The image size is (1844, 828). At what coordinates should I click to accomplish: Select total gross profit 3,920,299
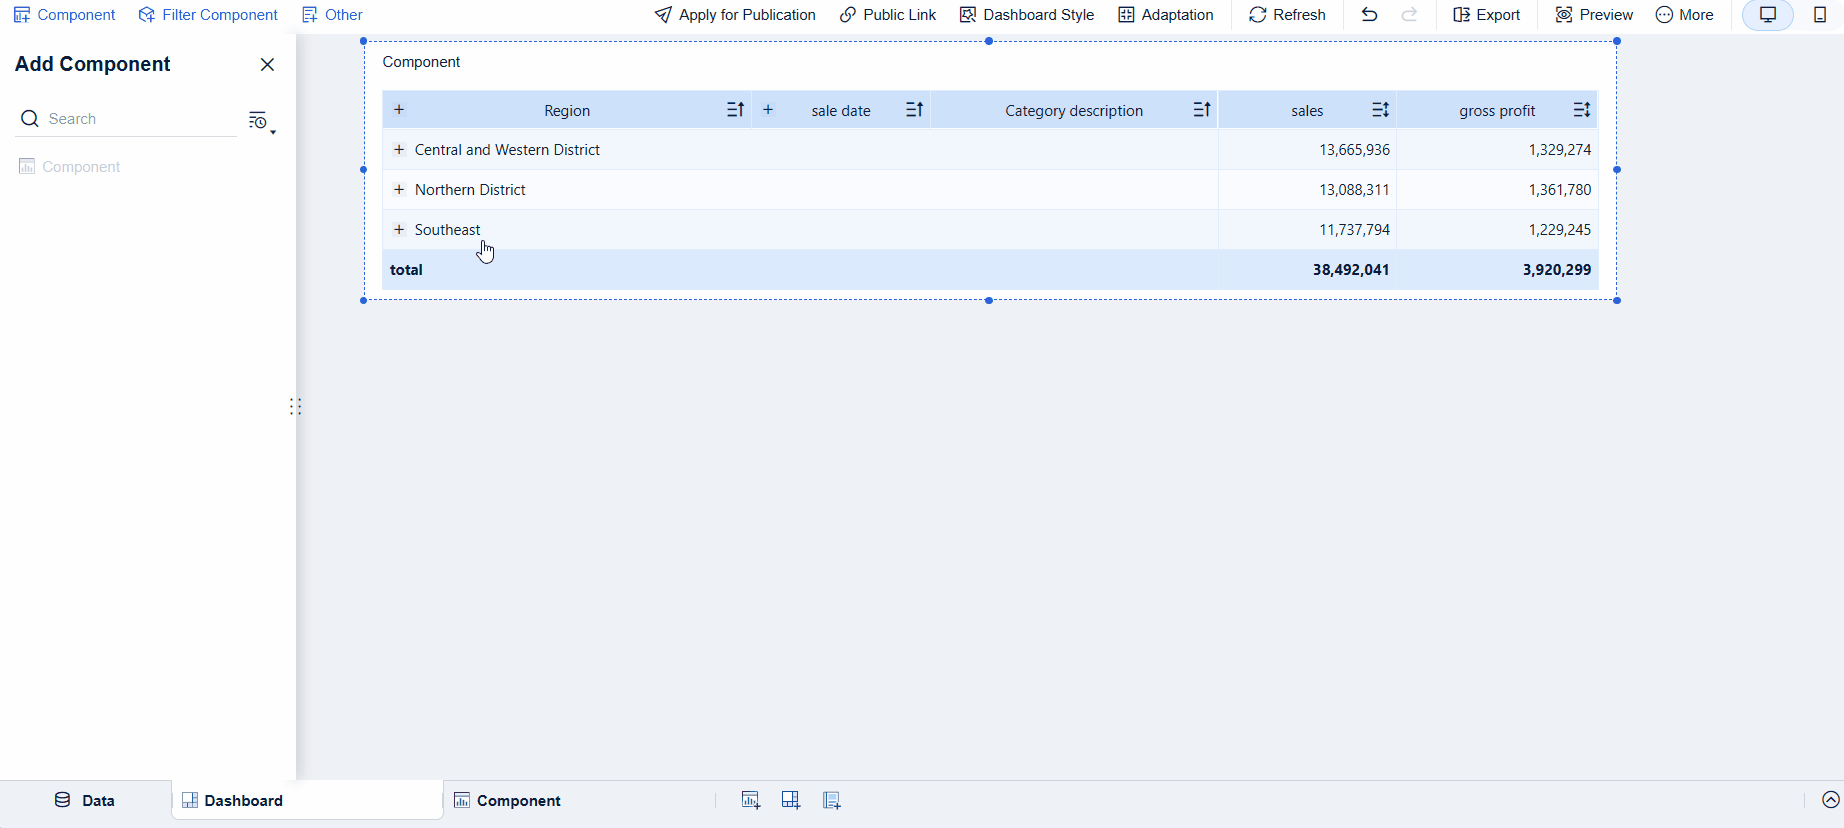[x=1557, y=270]
